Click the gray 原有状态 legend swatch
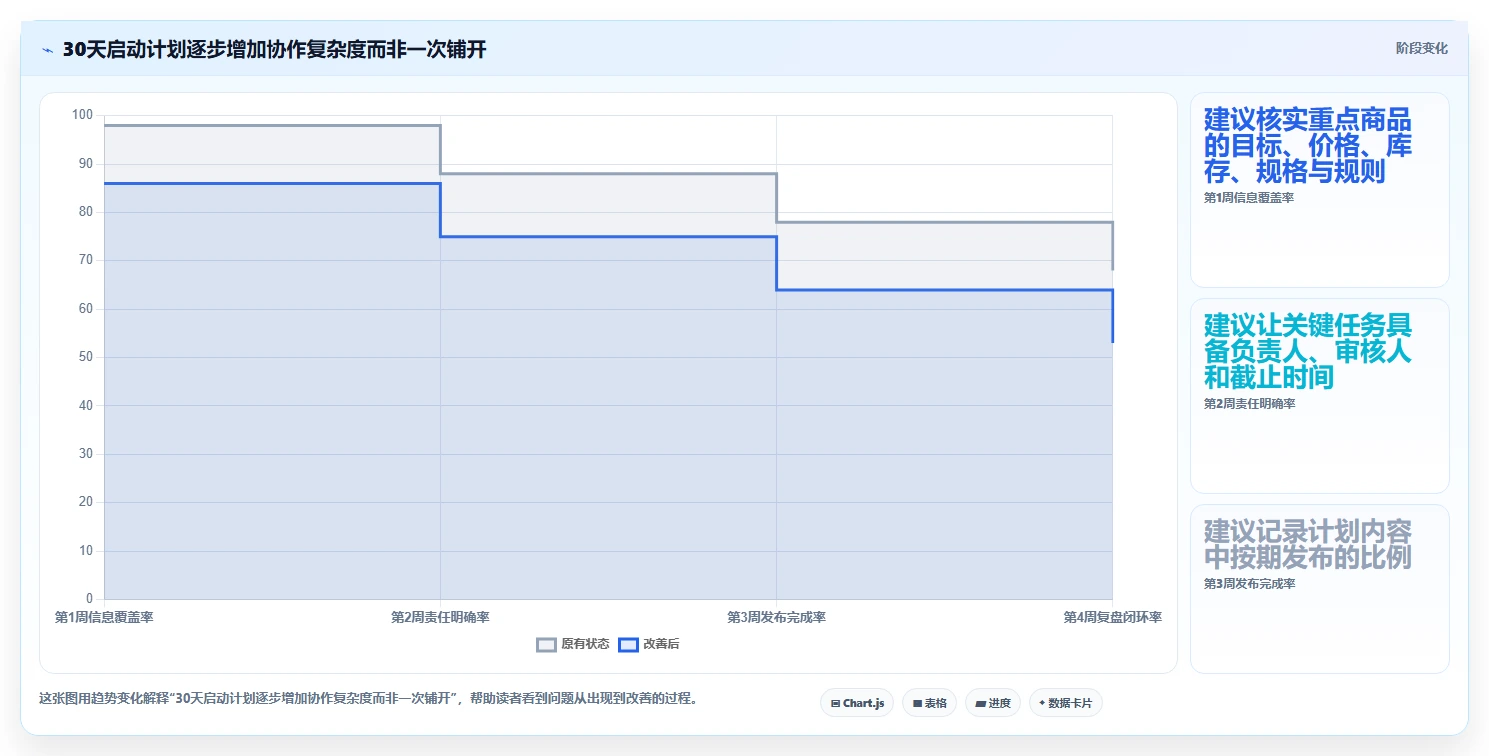Screen dimensions: 1489x756 point(546,644)
